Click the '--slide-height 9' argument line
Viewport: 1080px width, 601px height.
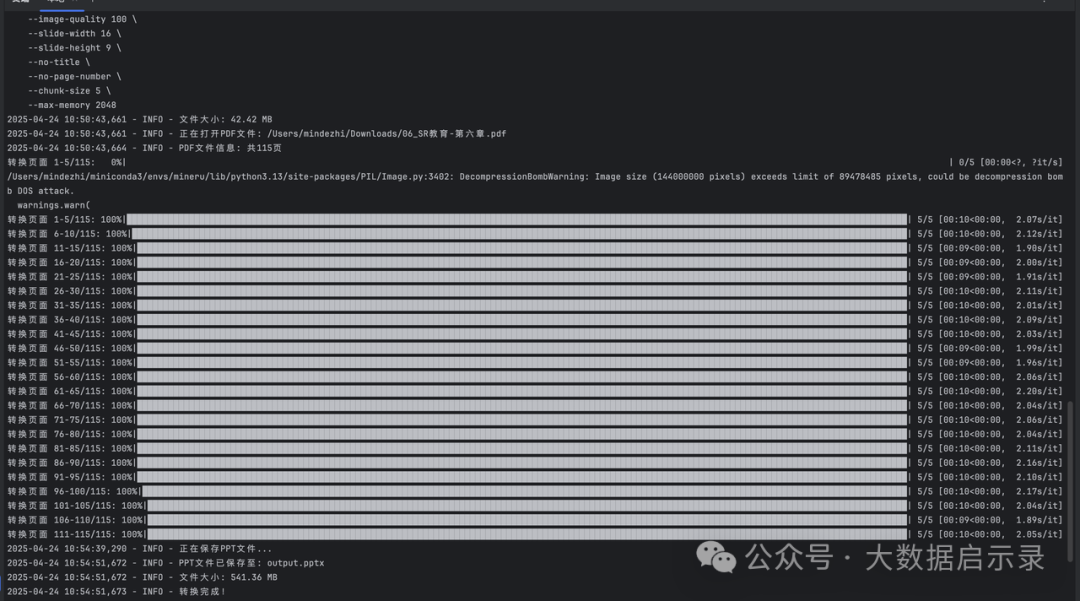pyautogui.click(x=74, y=48)
